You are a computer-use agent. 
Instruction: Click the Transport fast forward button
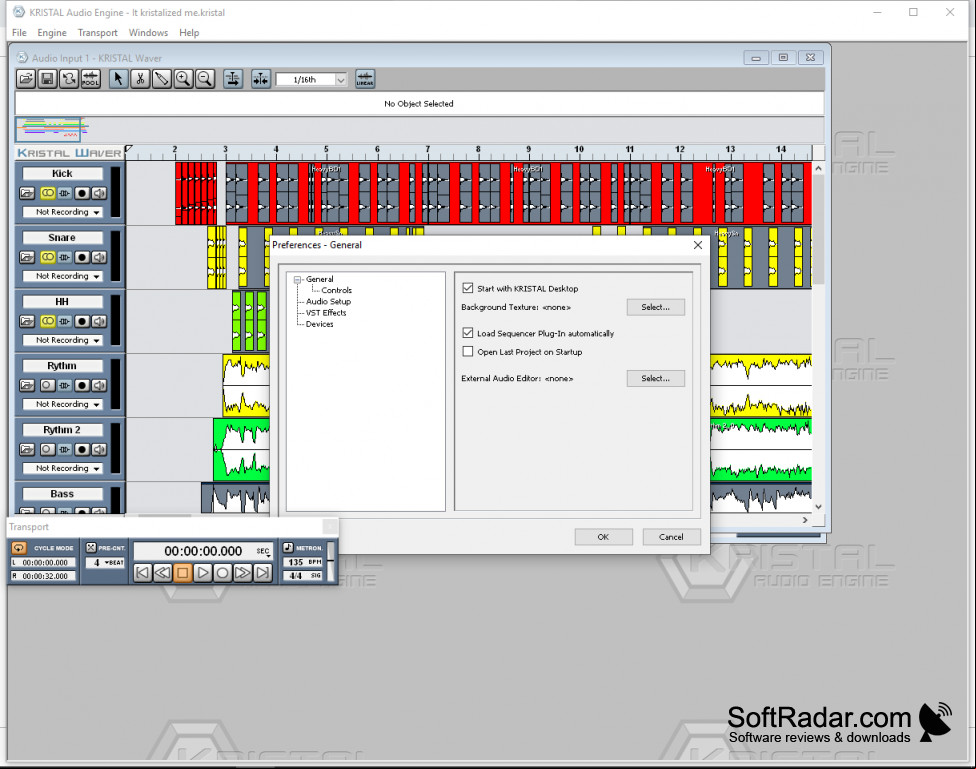pyautogui.click(x=243, y=572)
